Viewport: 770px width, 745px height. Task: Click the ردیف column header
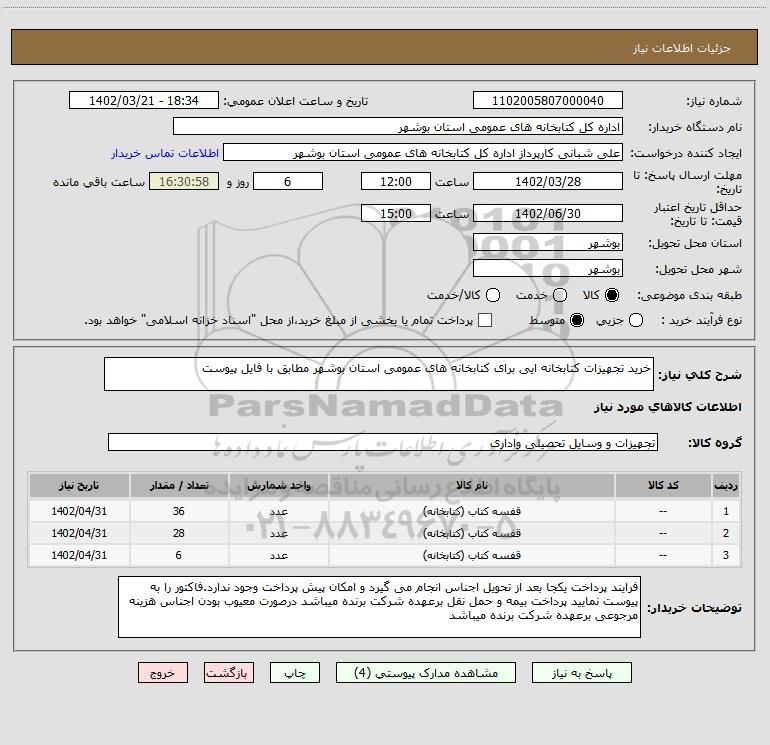pyautogui.click(x=726, y=486)
